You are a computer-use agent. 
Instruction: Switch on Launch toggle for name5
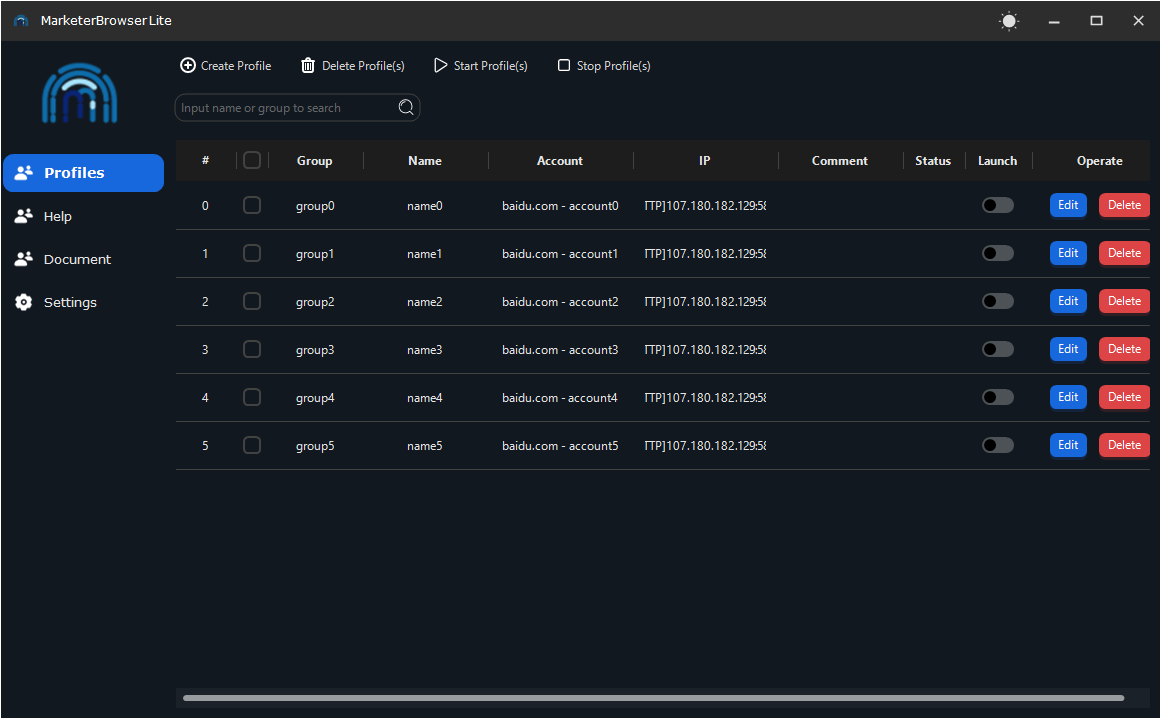[x=997, y=445]
